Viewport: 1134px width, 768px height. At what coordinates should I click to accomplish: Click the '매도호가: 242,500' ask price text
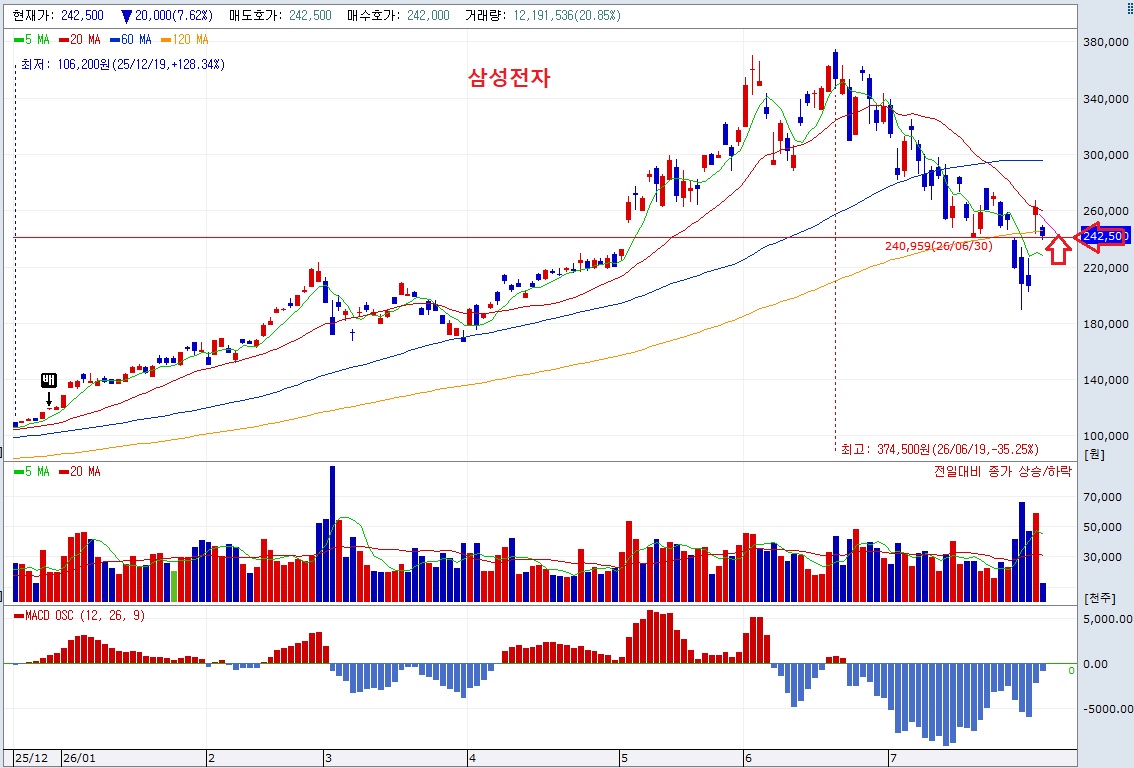280,15
